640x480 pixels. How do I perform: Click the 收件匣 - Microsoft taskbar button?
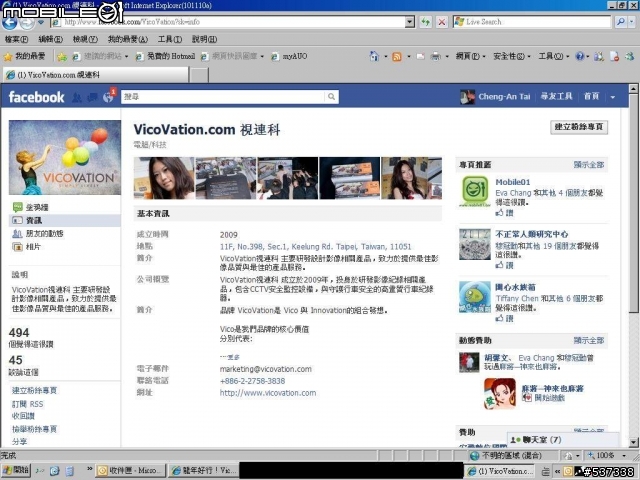[131, 470]
